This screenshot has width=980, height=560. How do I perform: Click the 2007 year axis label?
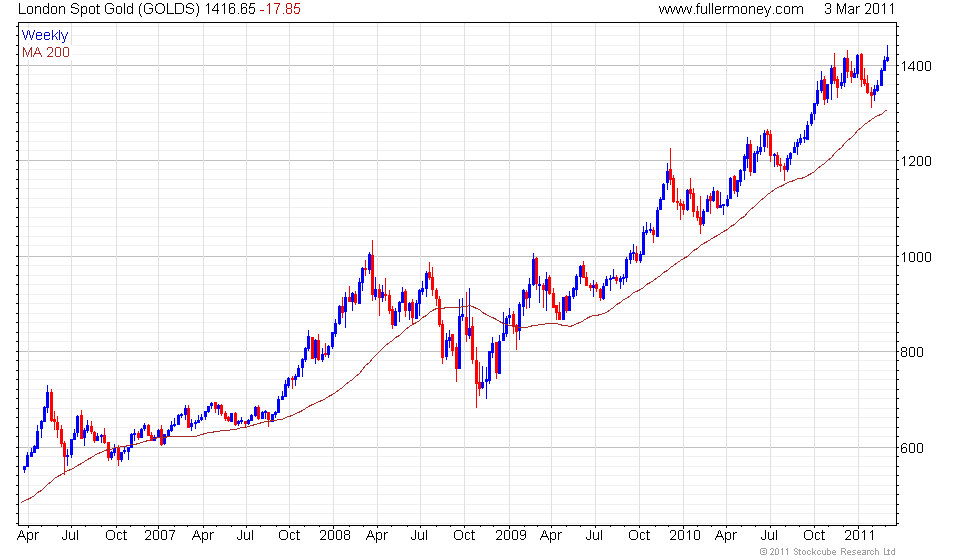[159, 536]
